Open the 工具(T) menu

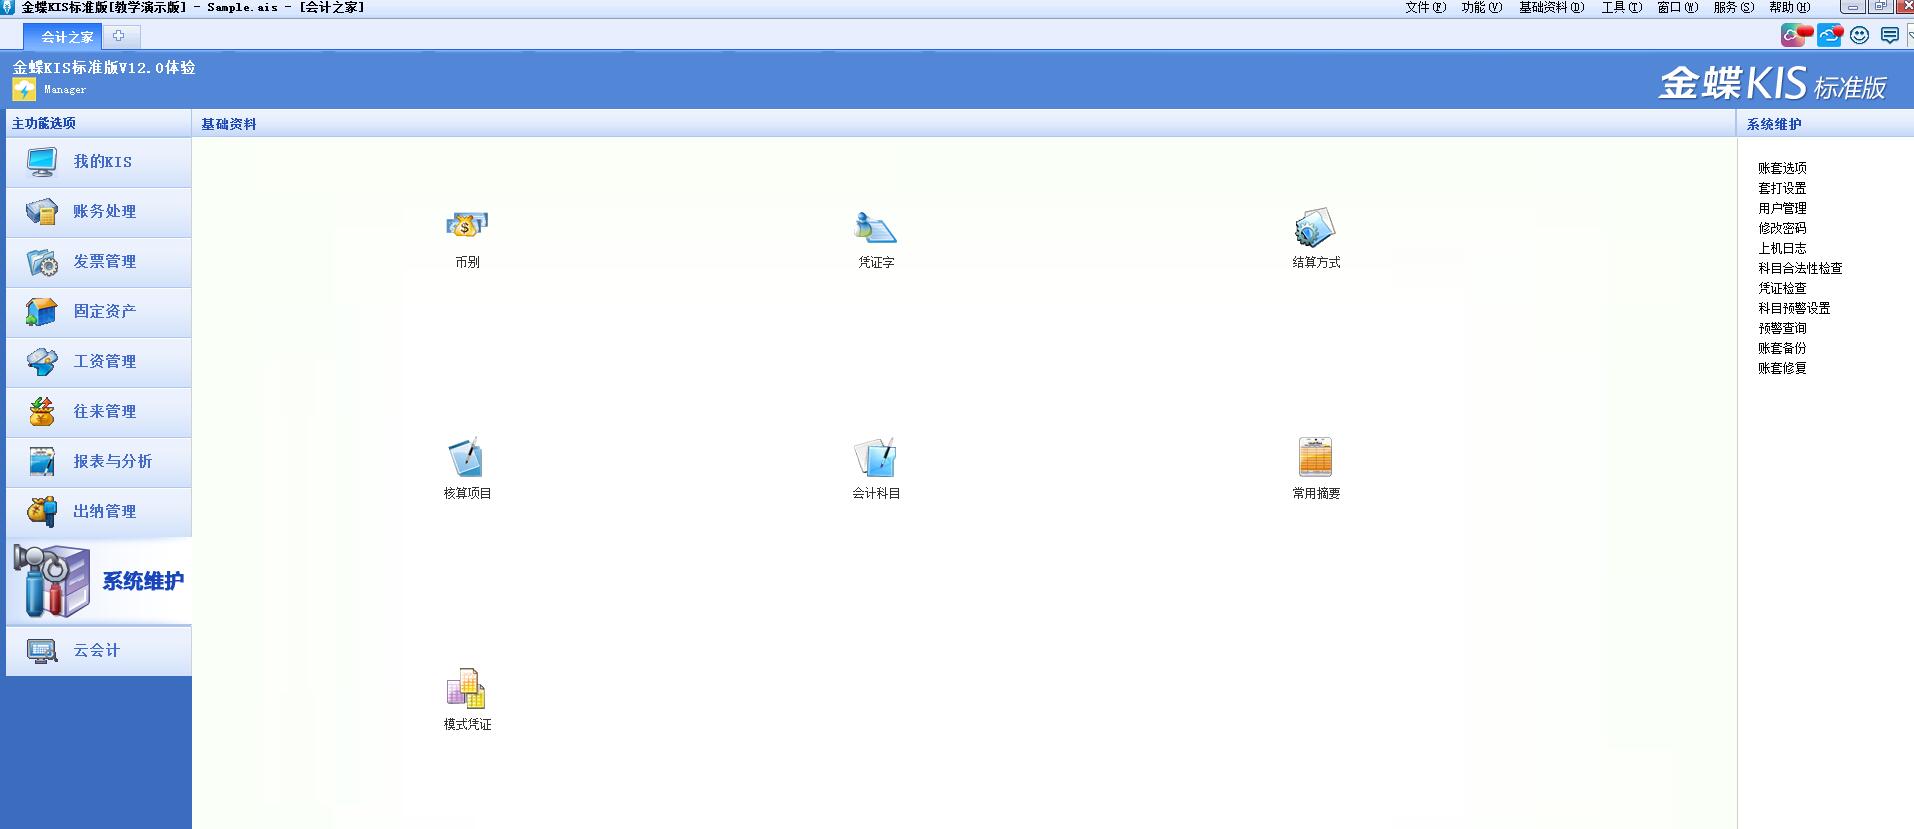tap(1621, 7)
